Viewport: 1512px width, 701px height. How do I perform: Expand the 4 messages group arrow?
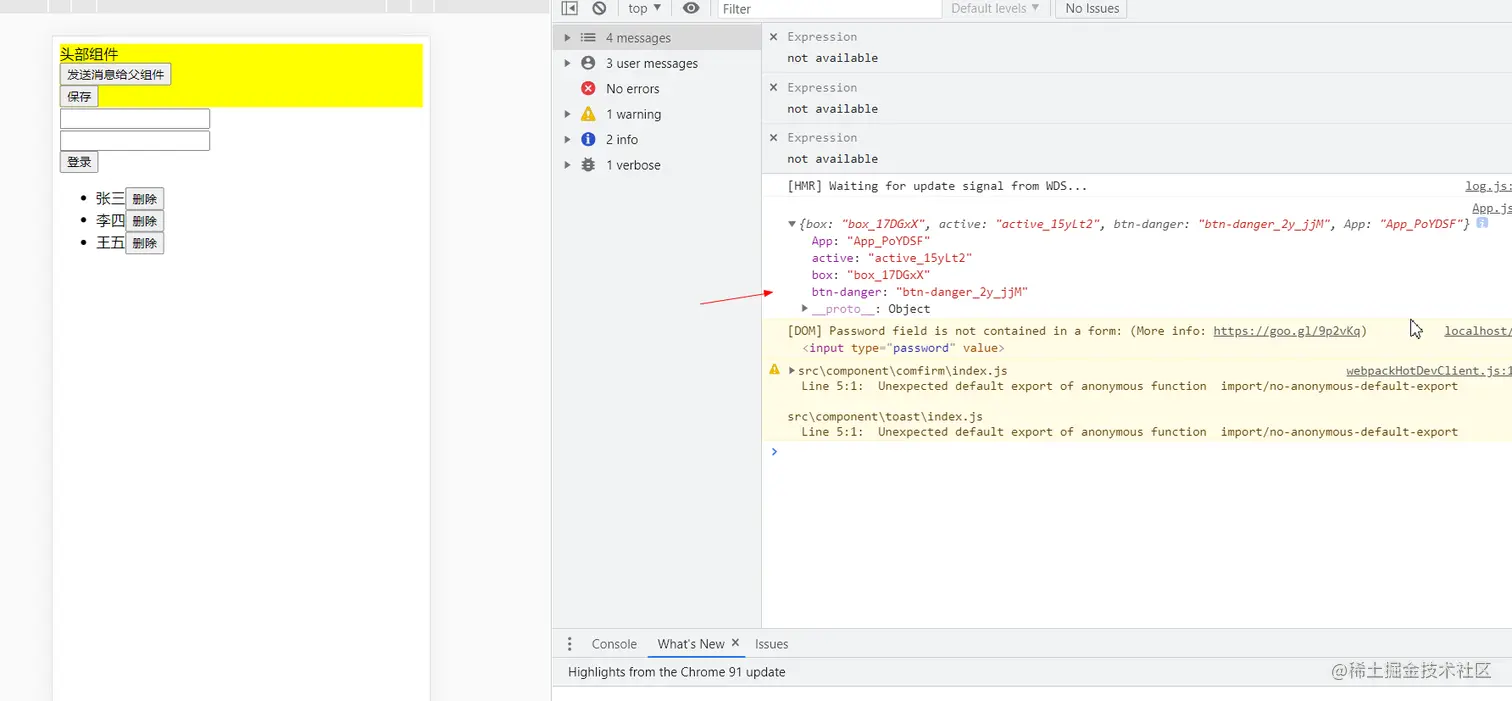[x=568, y=38]
